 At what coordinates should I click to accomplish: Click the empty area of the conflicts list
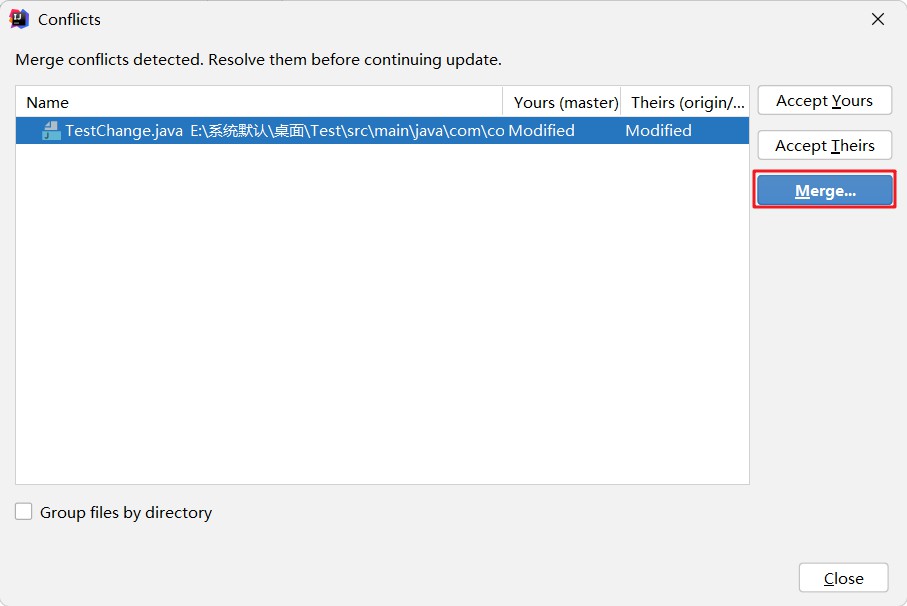380,320
